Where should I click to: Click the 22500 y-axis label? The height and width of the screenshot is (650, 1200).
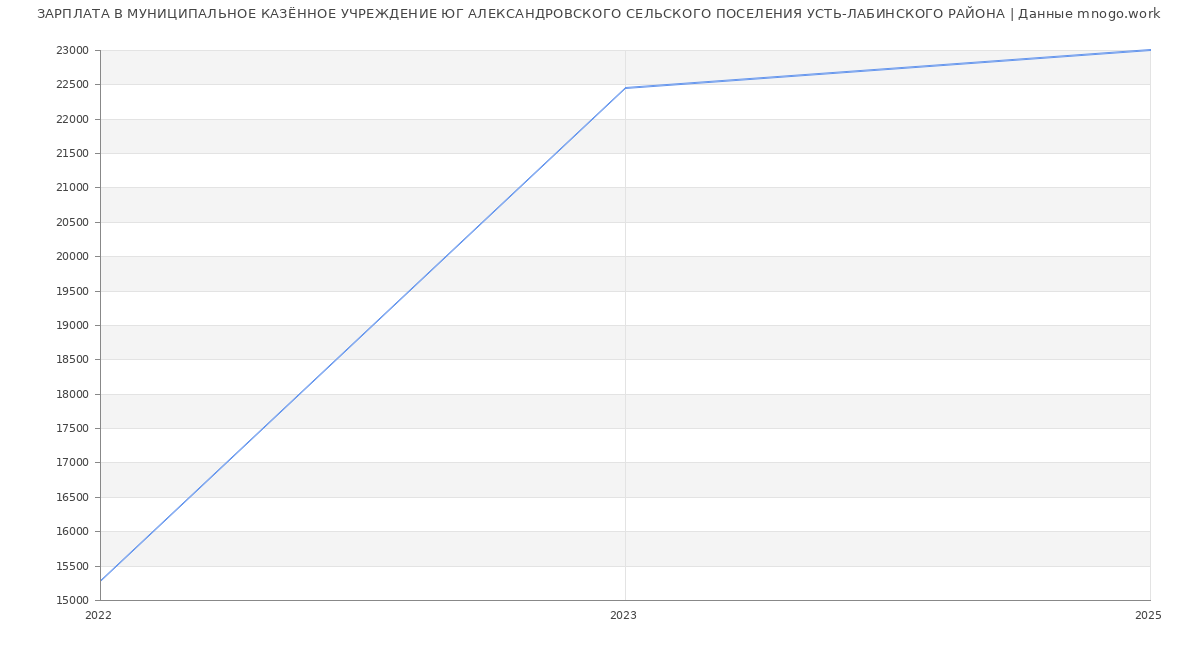point(73,85)
